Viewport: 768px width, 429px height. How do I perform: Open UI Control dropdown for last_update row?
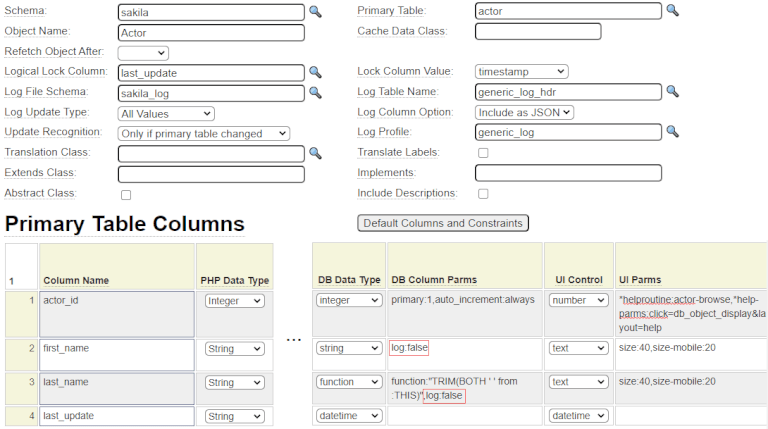578,416
